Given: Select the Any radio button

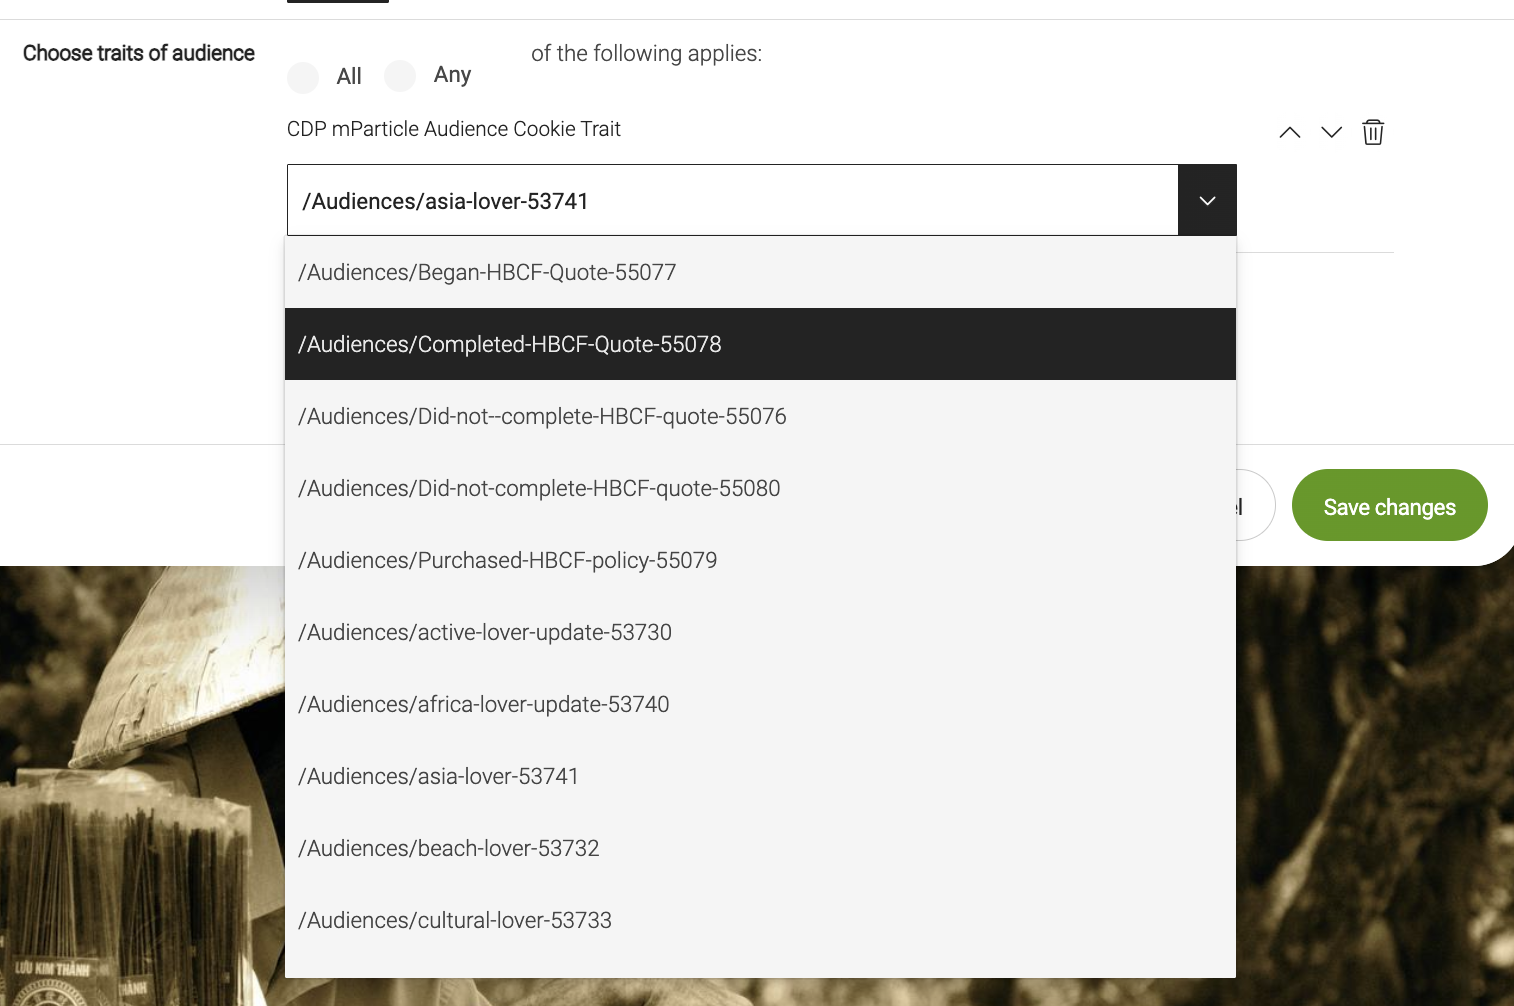Looking at the screenshot, I should pyautogui.click(x=400, y=76).
